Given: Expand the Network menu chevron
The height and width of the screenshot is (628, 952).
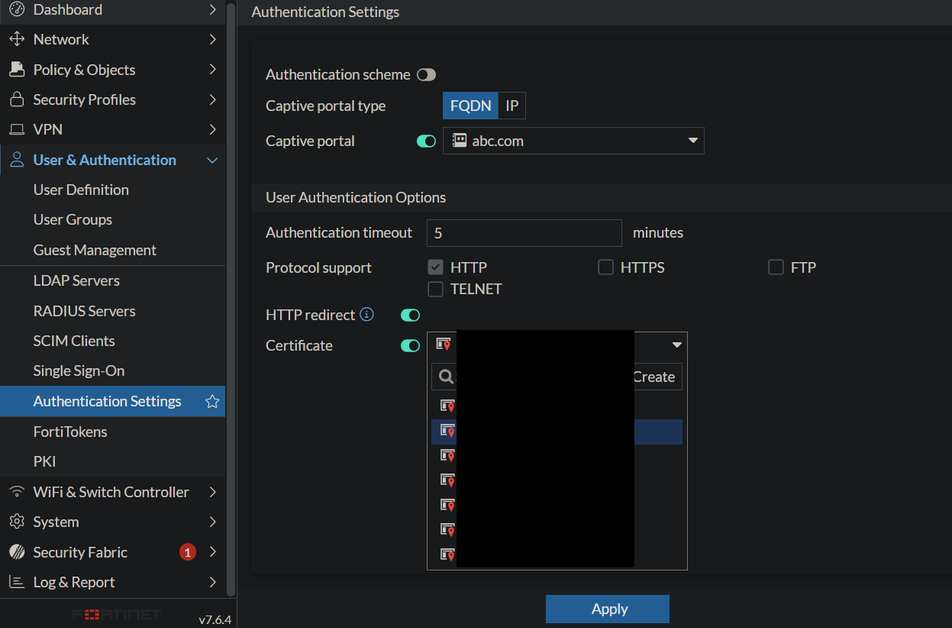Looking at the screenshot, I should pos(212,39).
